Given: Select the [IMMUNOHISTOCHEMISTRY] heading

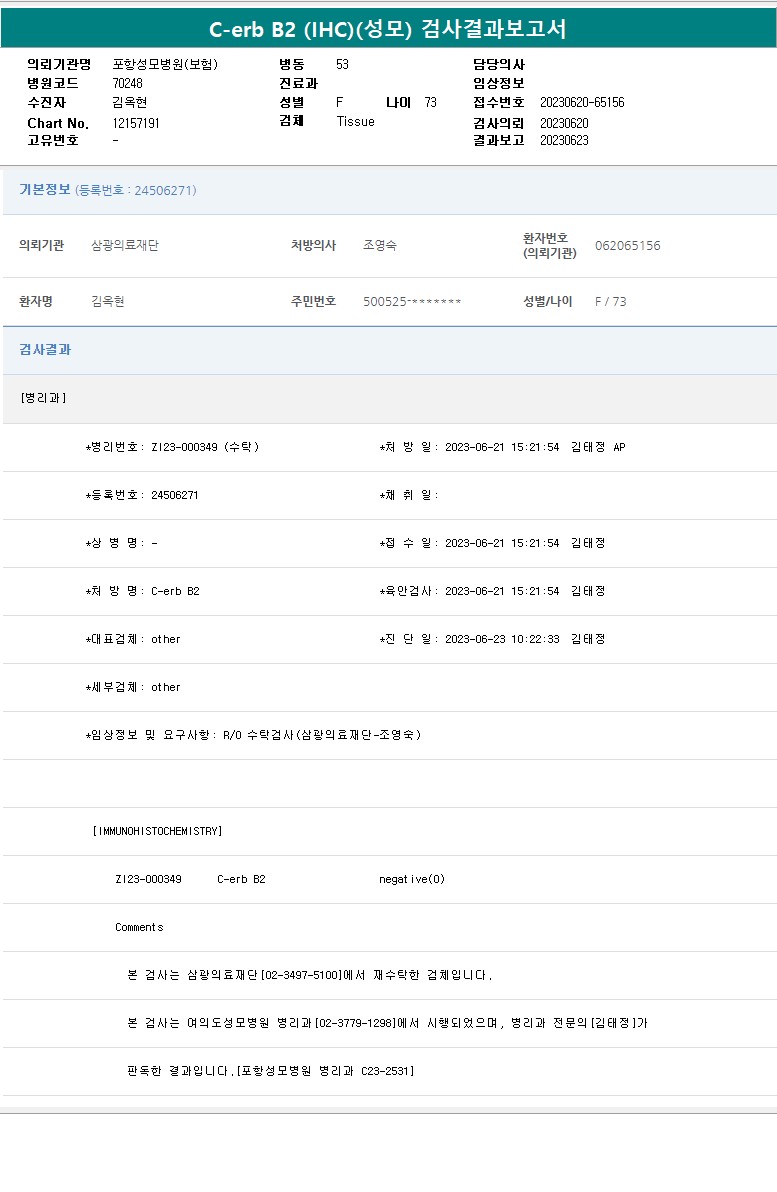Looking at the screenshot, I should tap(157, 831).
